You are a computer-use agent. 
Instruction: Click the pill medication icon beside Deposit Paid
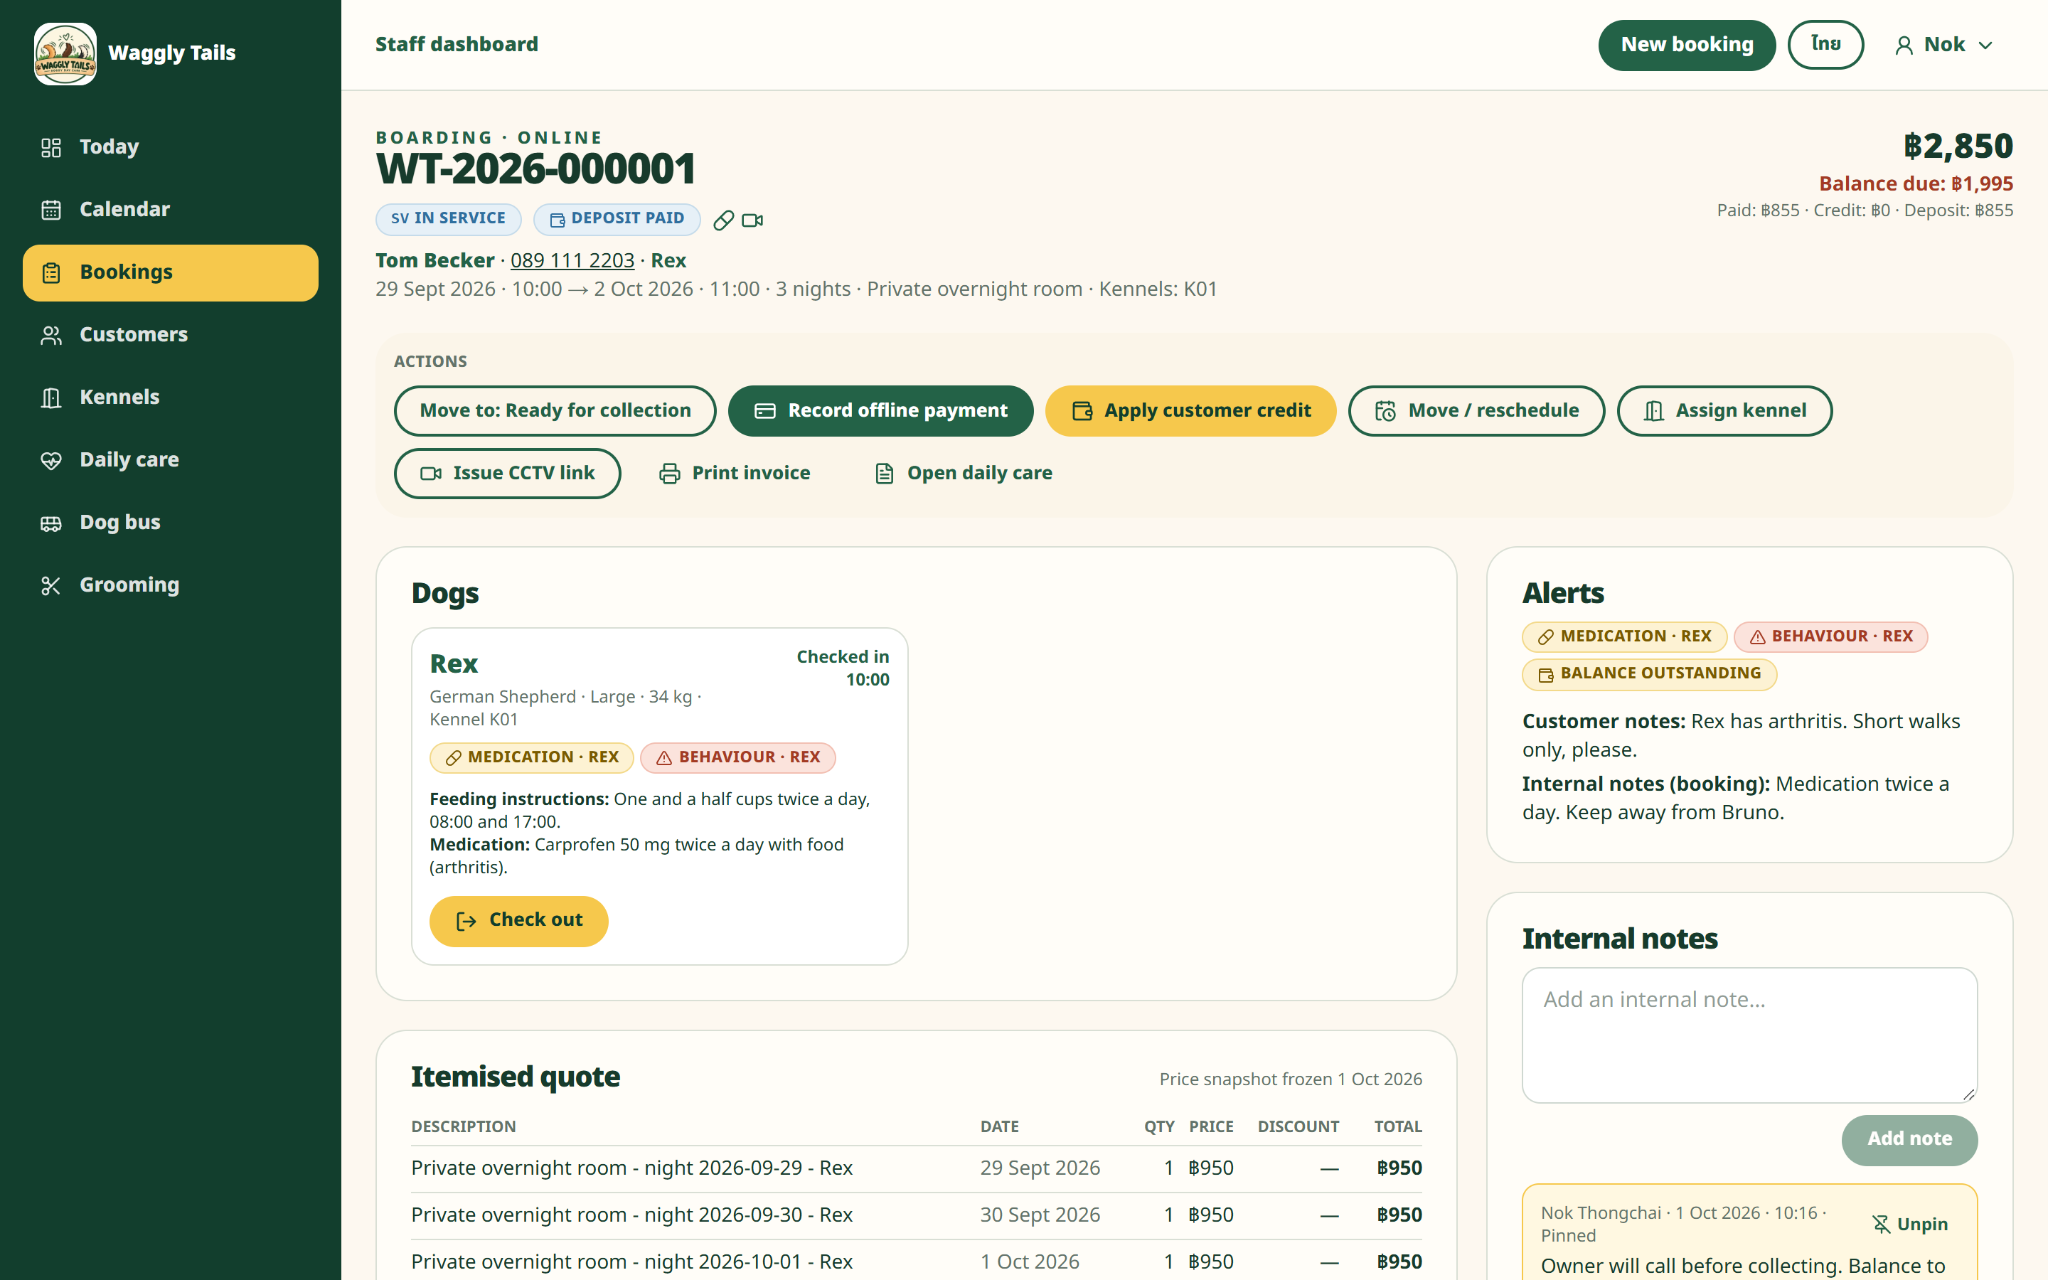tap(724, 220)
